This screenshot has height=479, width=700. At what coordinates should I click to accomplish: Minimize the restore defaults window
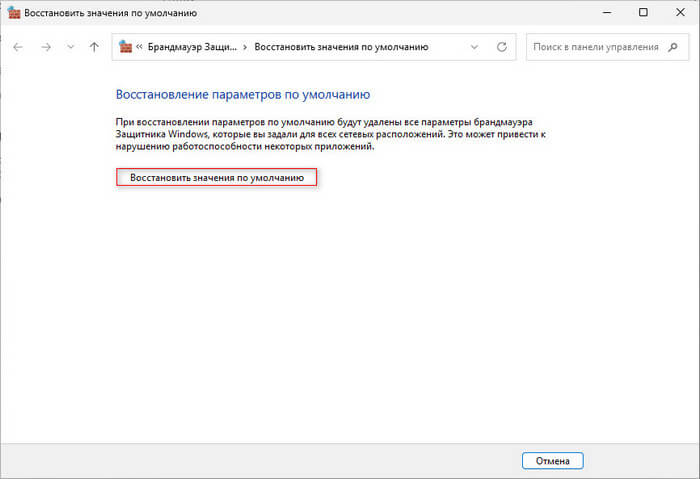[599, 13]
